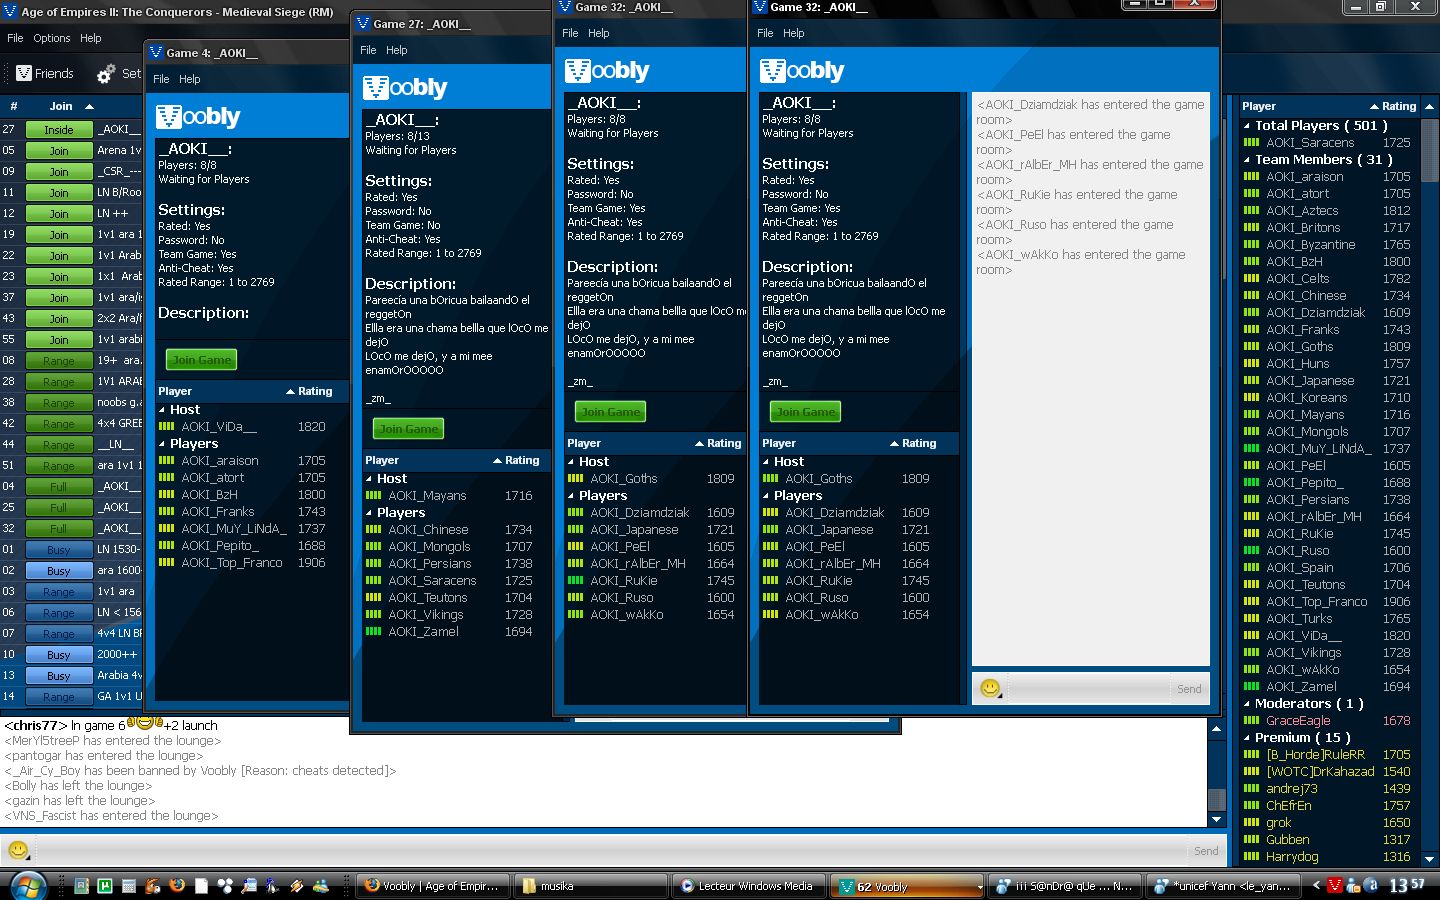
Task: Open the File menu in the main Voobly window
Action: (15, 38)
